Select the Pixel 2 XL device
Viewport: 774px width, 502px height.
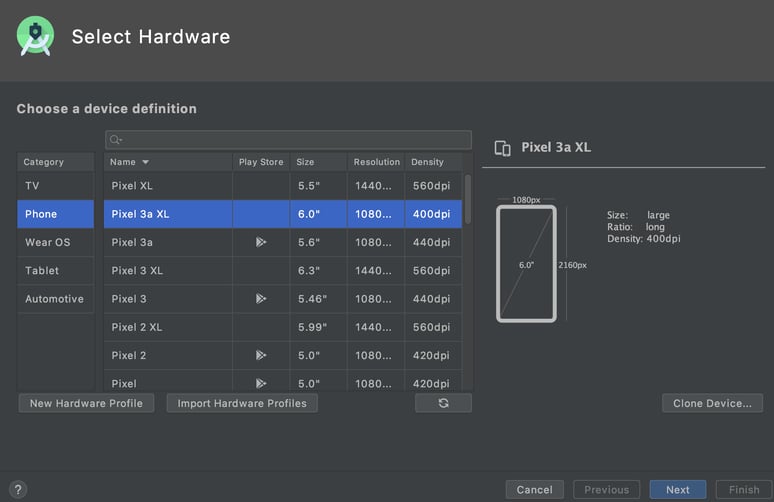[x=283, y=327]
